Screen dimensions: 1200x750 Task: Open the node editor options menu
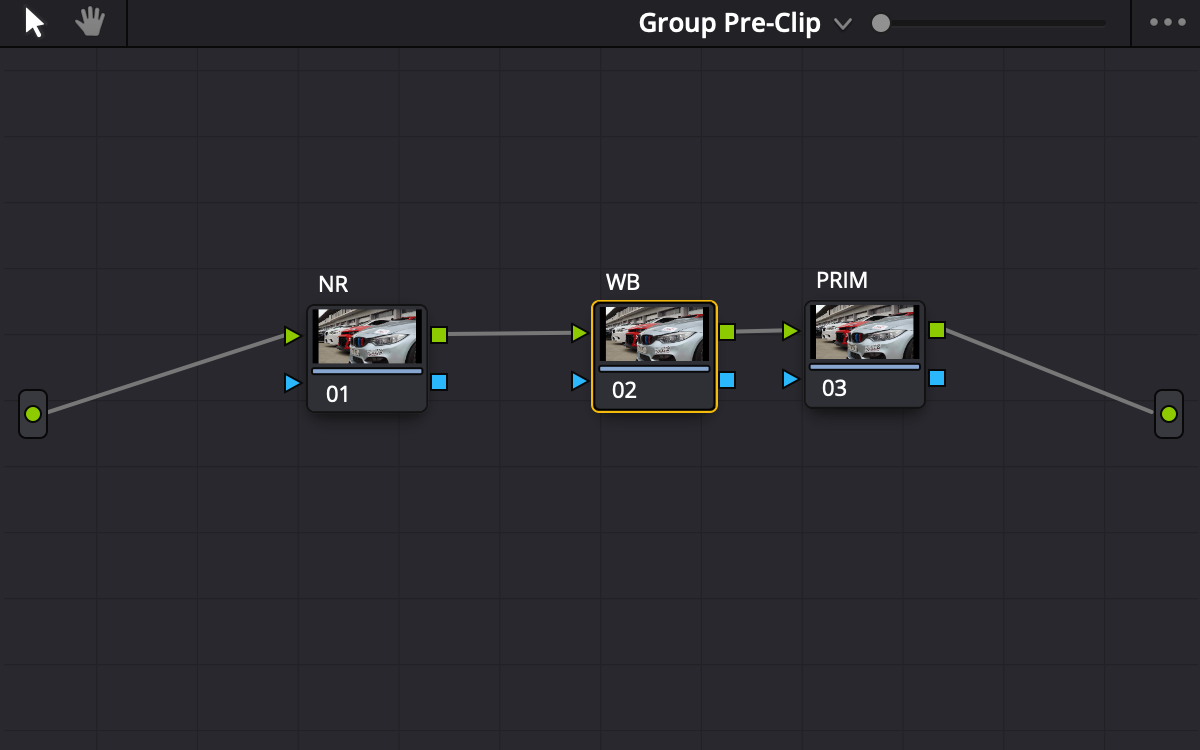tap(1166, 20)
